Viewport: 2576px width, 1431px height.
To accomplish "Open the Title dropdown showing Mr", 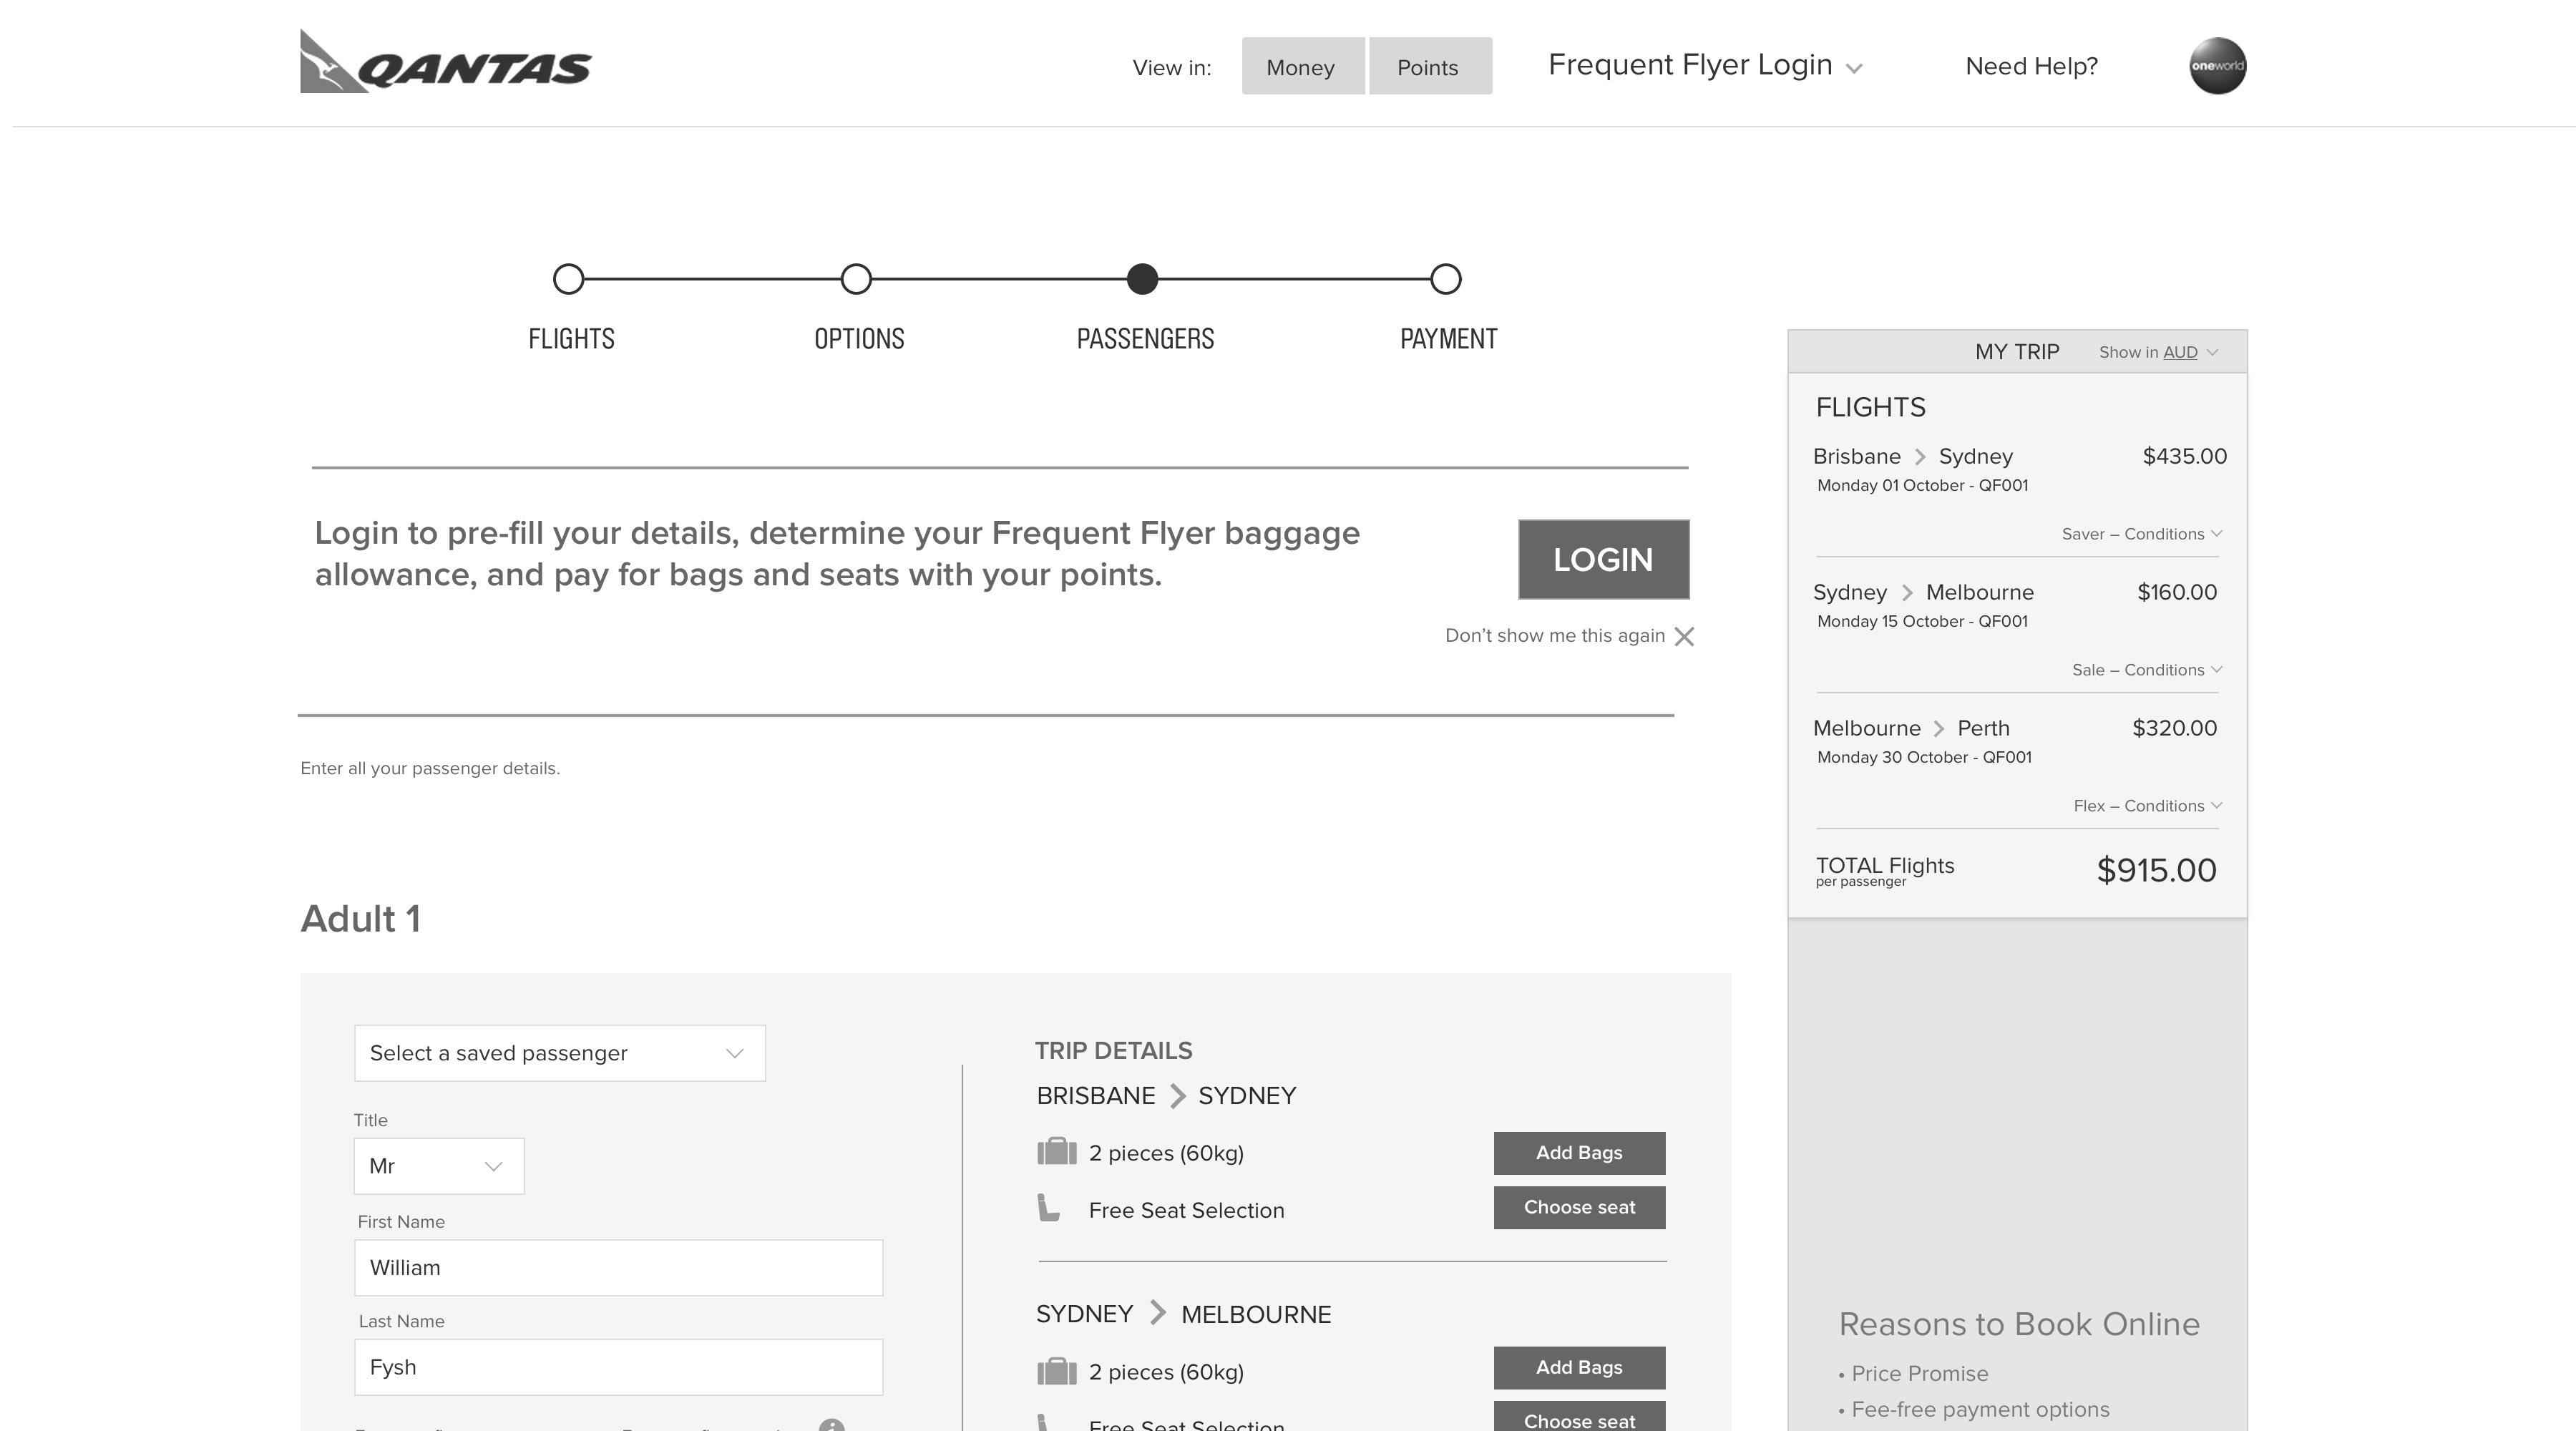I will coord(438,1166).
